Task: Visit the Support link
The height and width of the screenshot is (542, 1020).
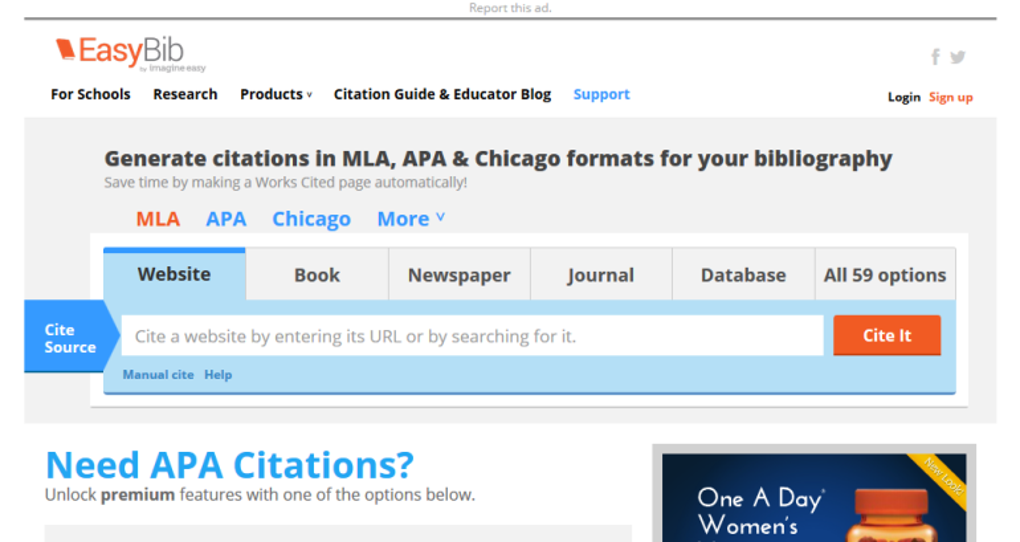Action: click(x=601, y=94)
